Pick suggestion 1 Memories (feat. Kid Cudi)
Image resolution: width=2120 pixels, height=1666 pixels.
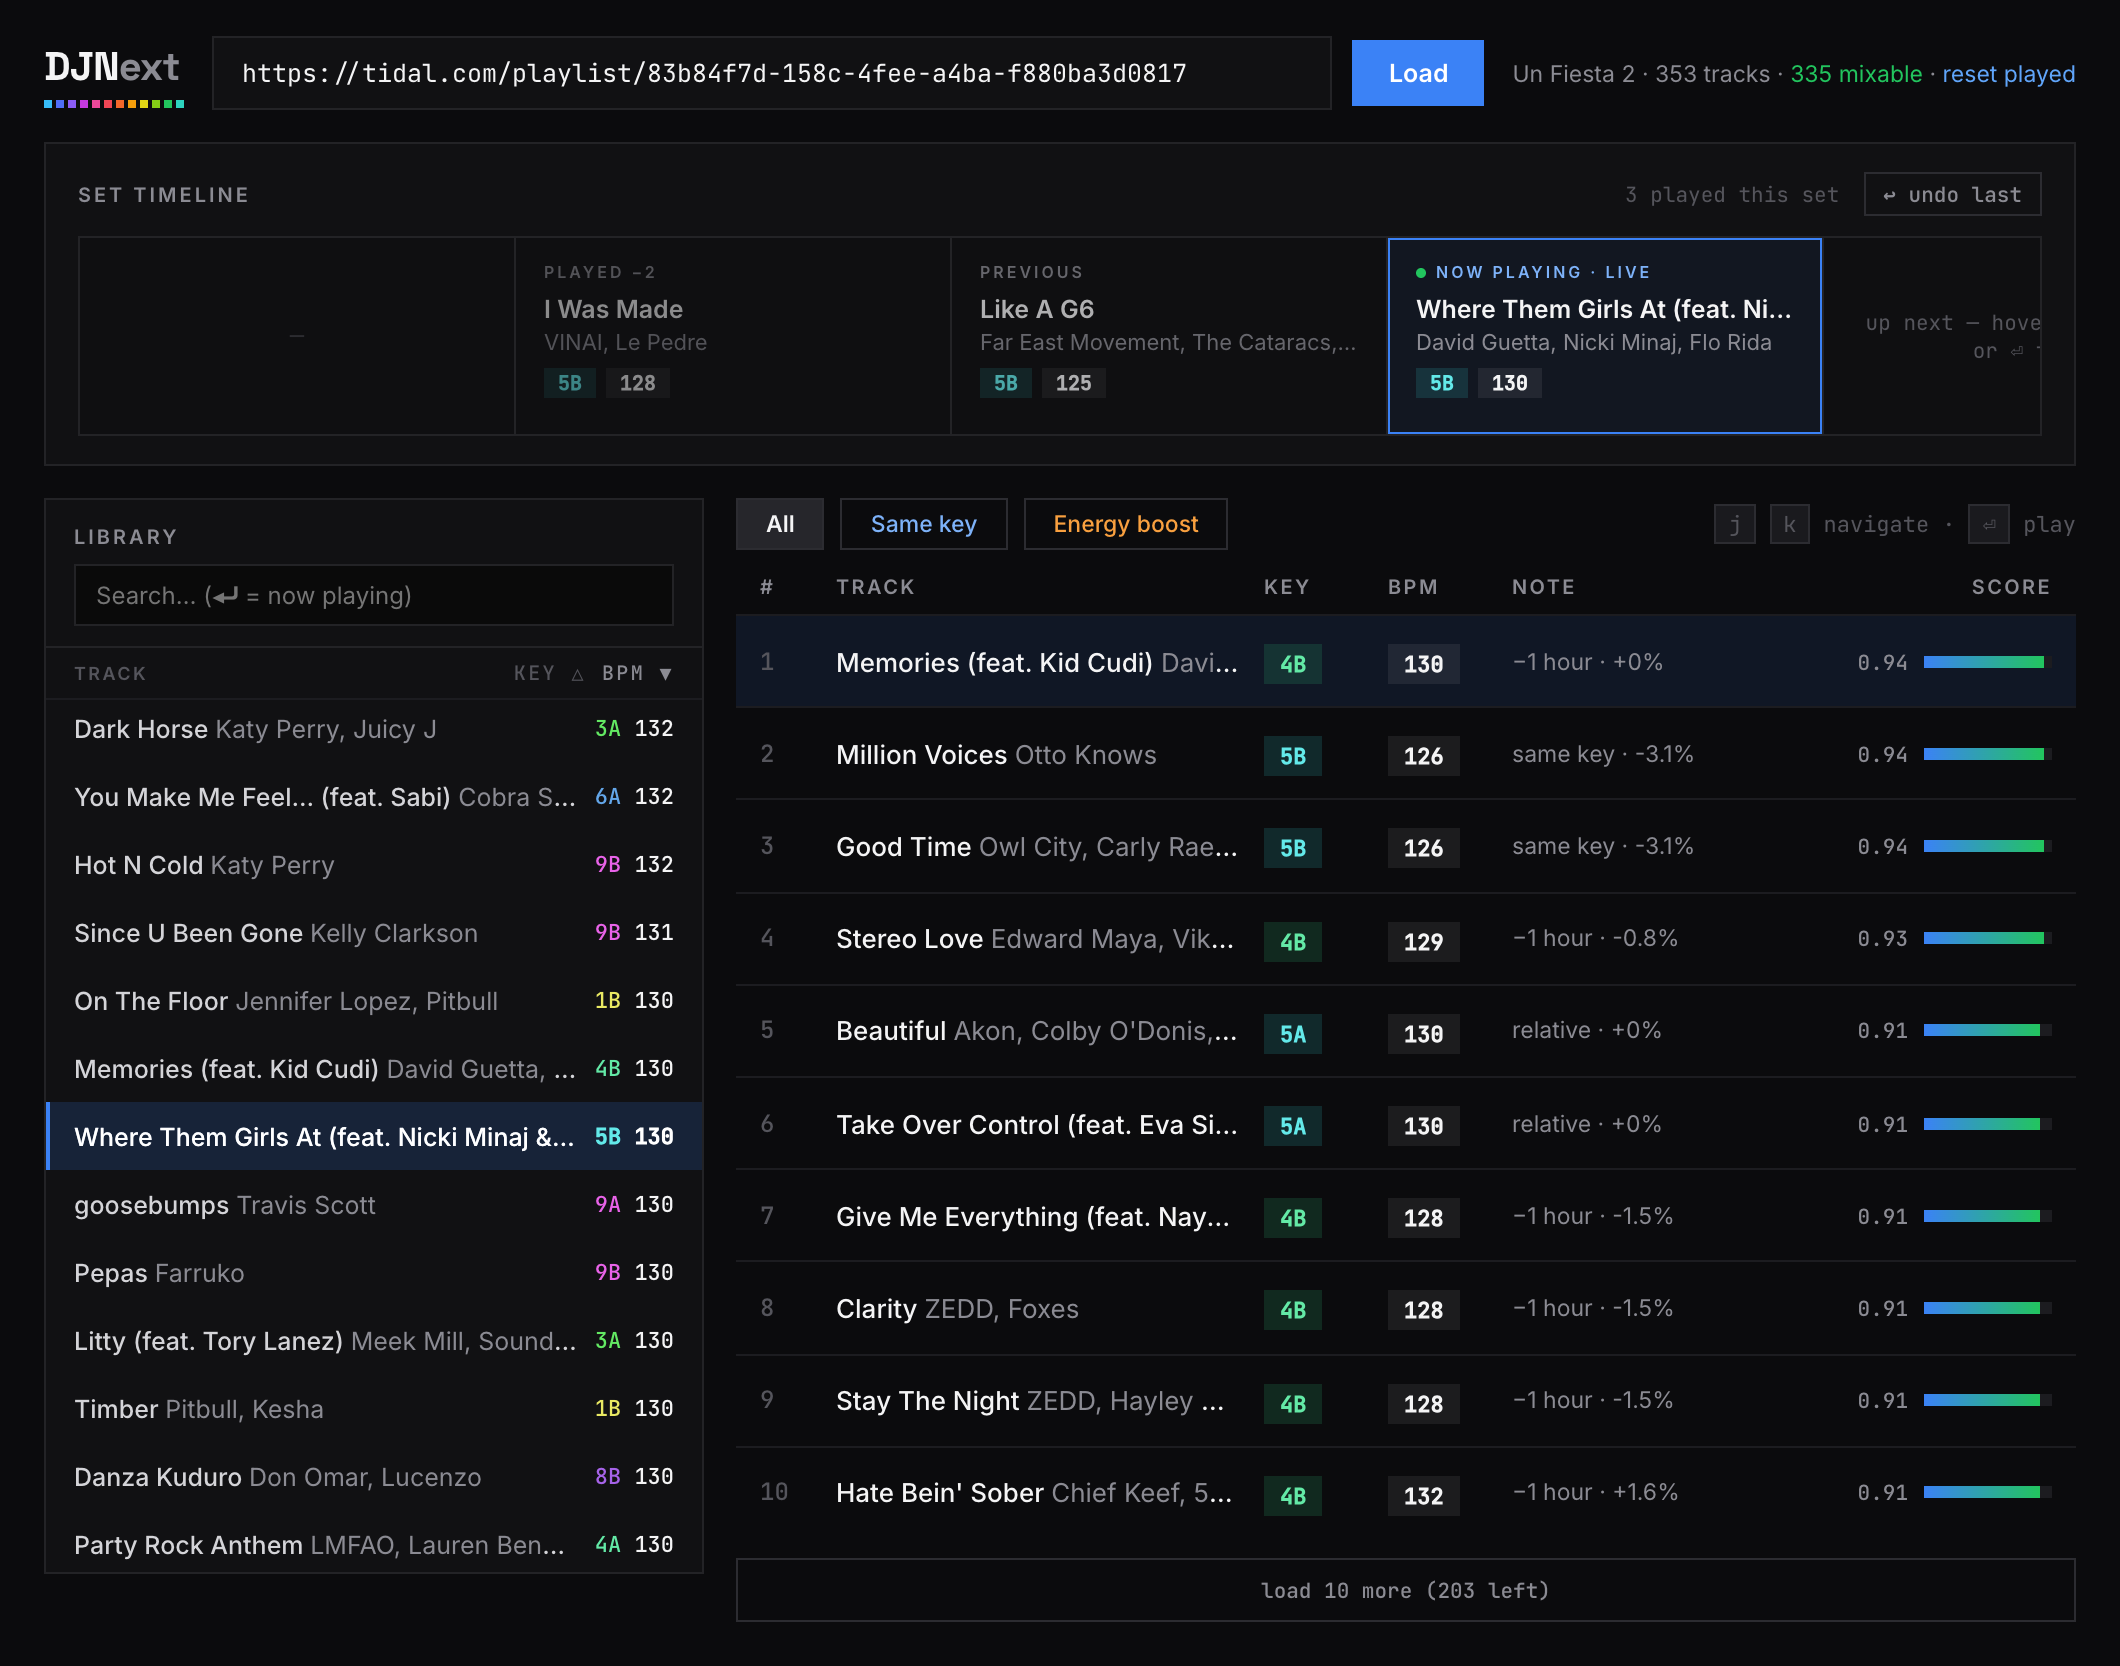click(x=1405, y=662)
